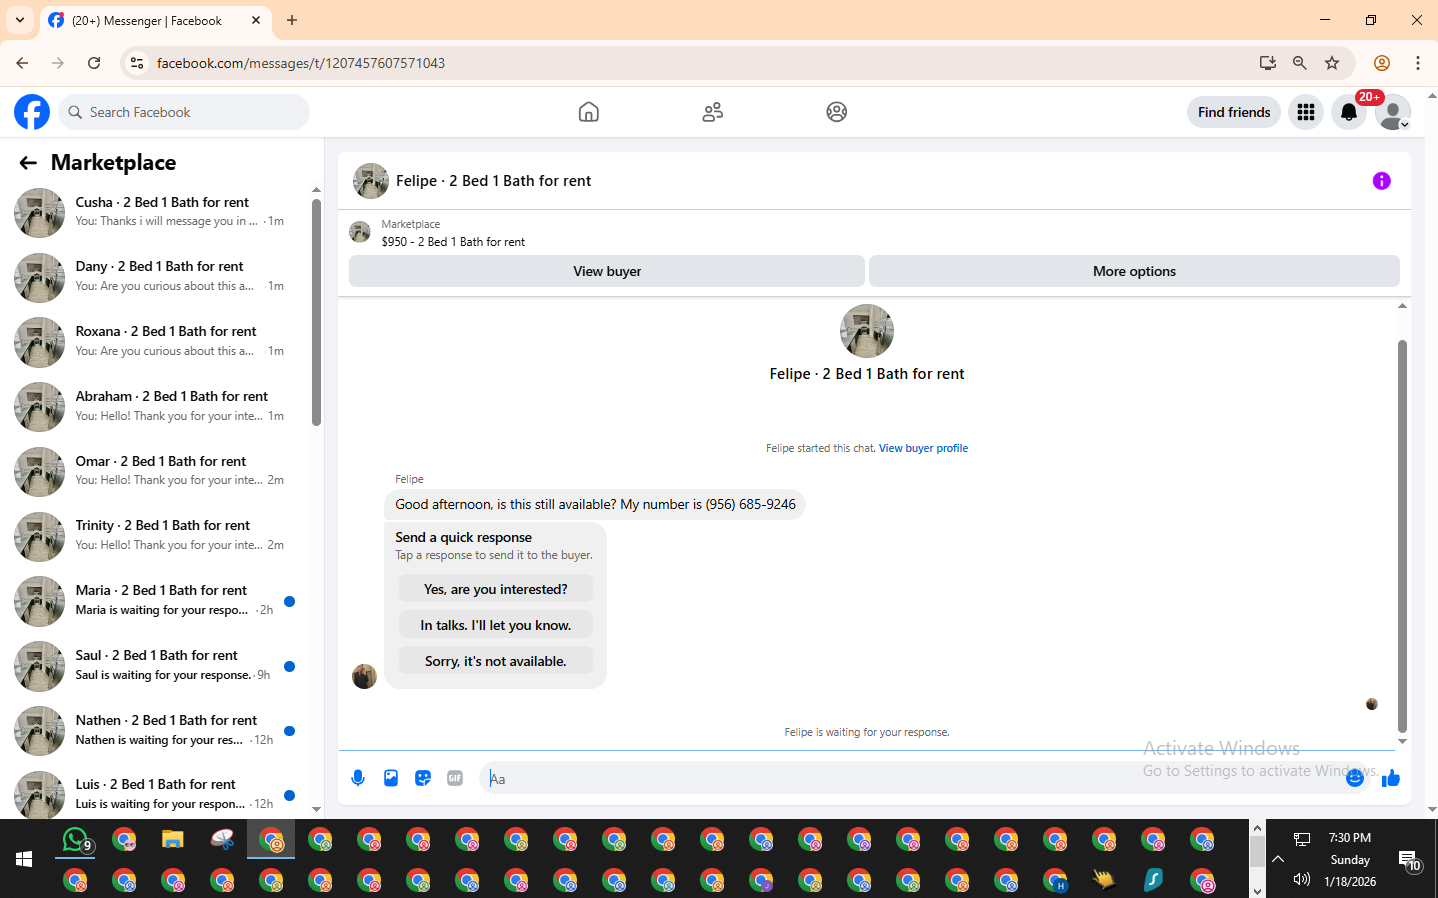Open the conversation information icon
This screenshot has width=1438, height=898.
(x=1382, y=181)
